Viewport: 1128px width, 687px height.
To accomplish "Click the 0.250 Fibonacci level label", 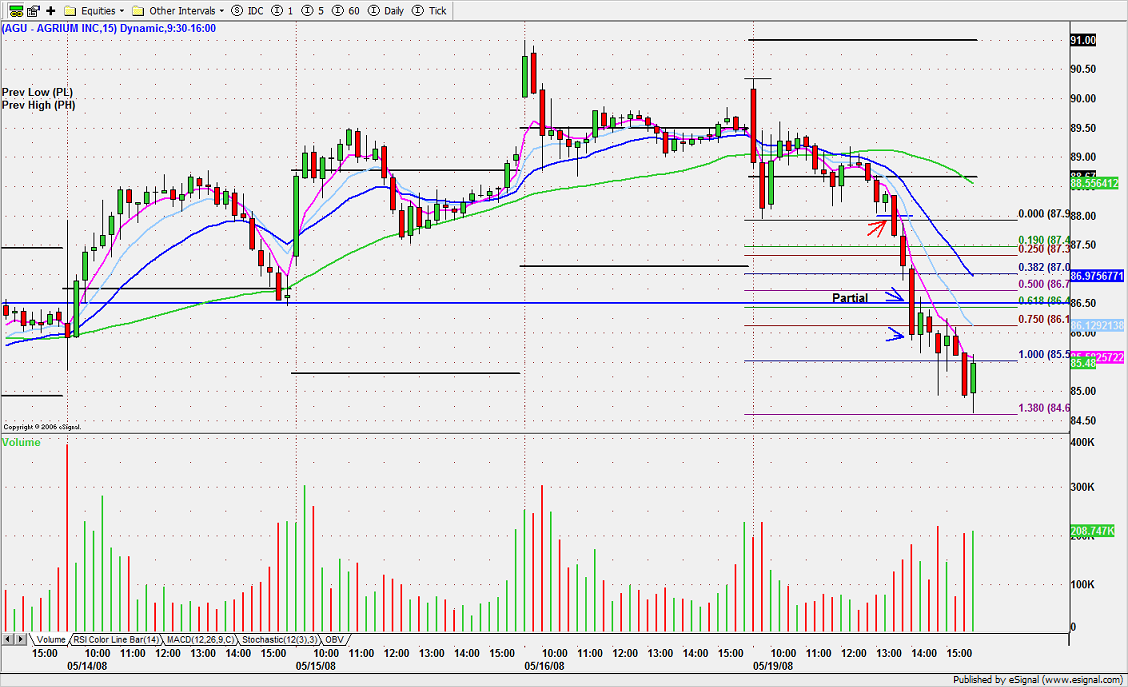I will (x=1044, y=249).
